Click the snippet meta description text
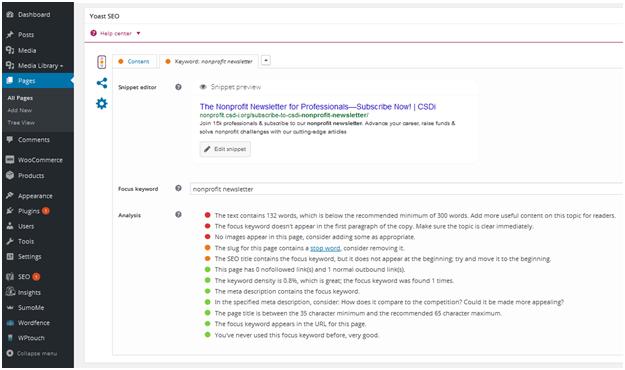Image resolution: width=625 pixels, height=370 pixels. point(327,128)
